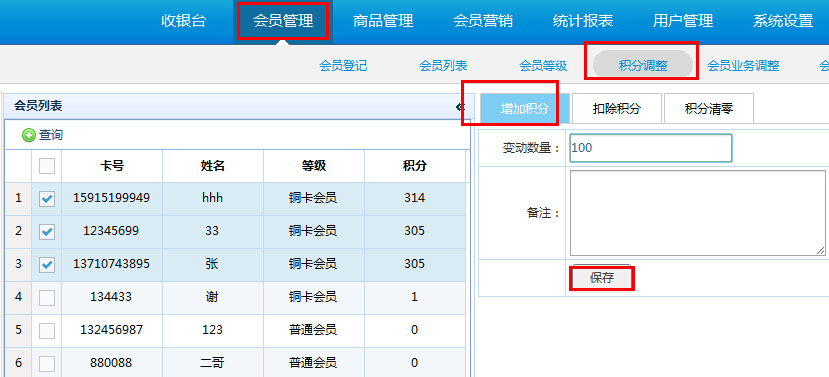
Task: Click the member name hhh
Action: pos(213,198)
